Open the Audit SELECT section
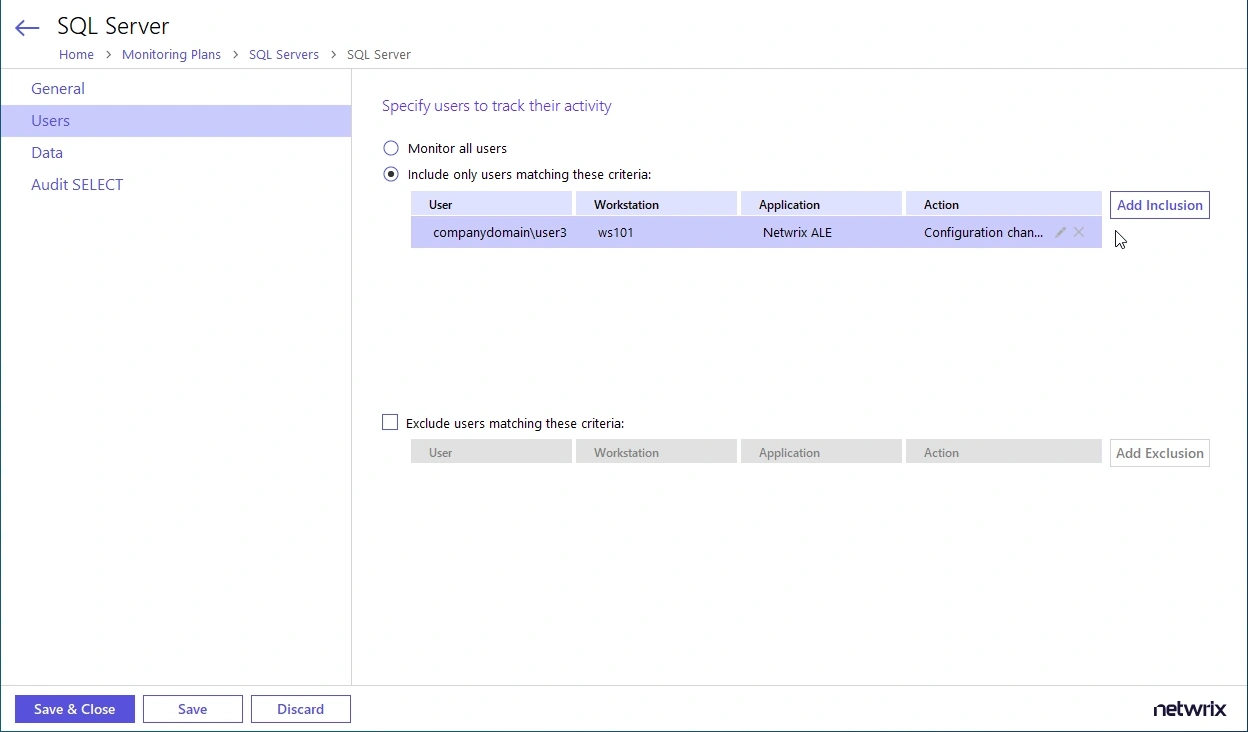This screenshot has width=1248, height=732. 77,184
